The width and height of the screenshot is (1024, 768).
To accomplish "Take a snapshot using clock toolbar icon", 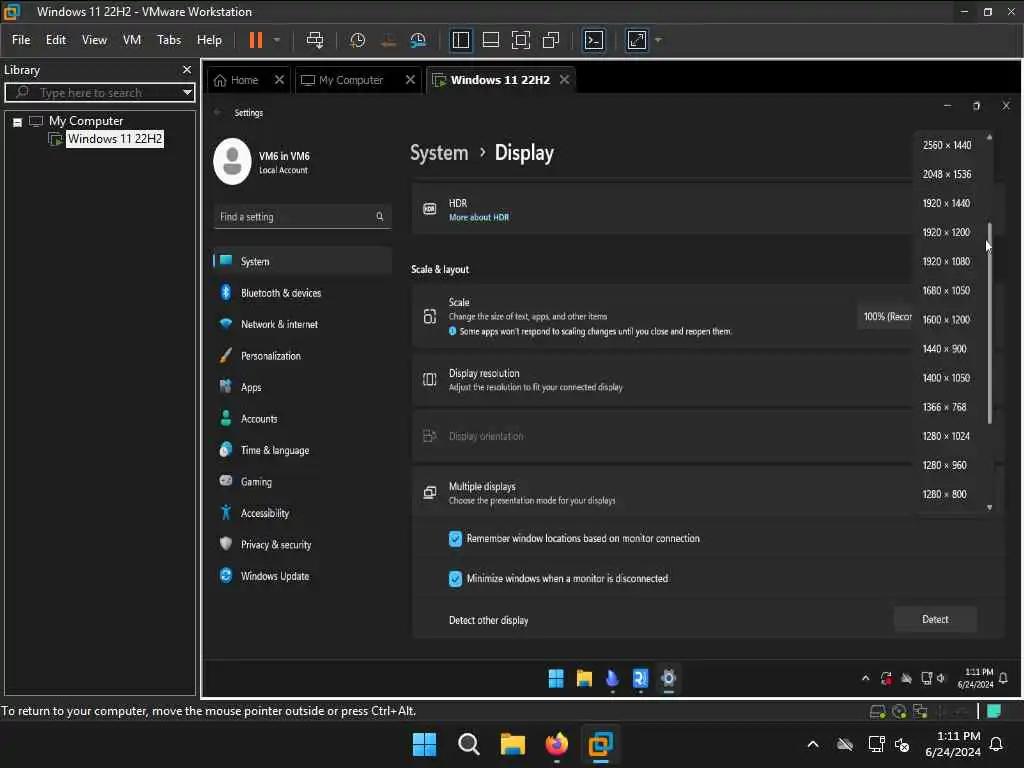I will pos(357,40).
